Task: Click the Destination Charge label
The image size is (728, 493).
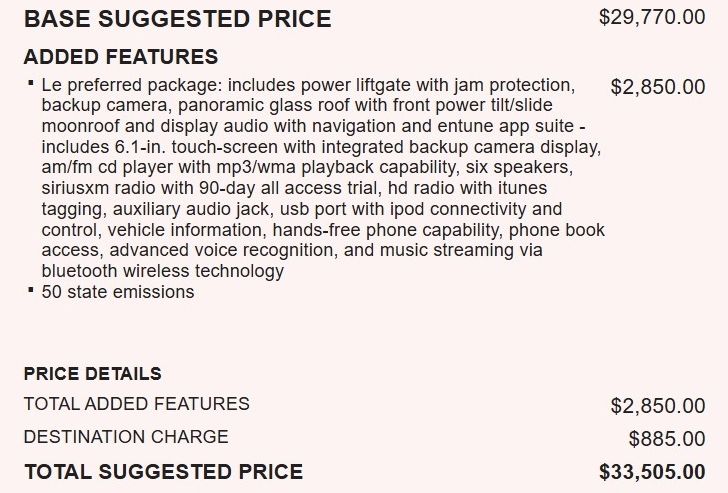Action: pos(126,437)
